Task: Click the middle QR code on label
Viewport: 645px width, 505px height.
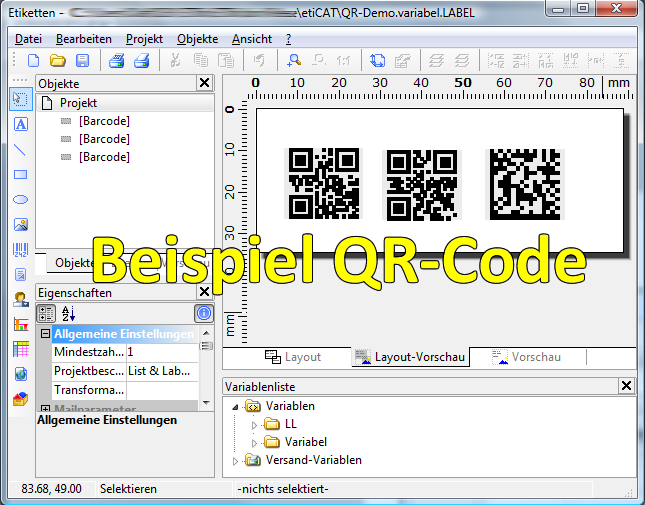Action: click(422, 185)
